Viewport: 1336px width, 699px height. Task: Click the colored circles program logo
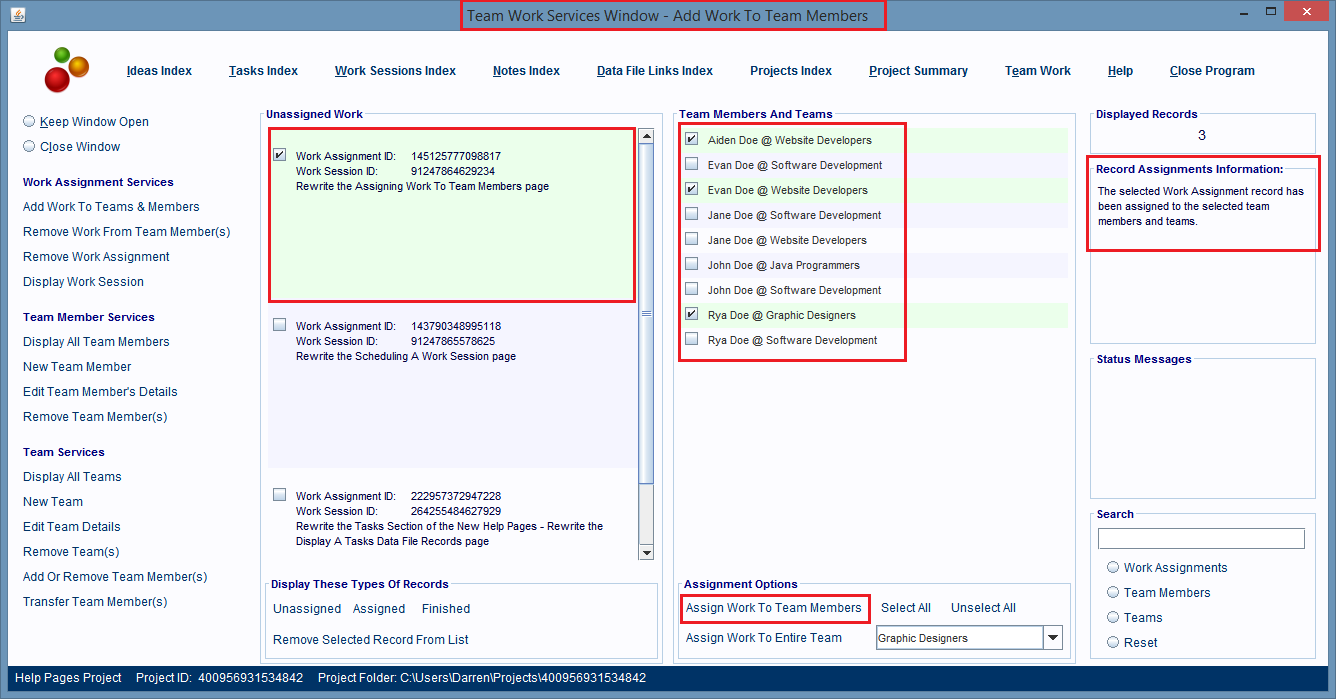point(66,70)
